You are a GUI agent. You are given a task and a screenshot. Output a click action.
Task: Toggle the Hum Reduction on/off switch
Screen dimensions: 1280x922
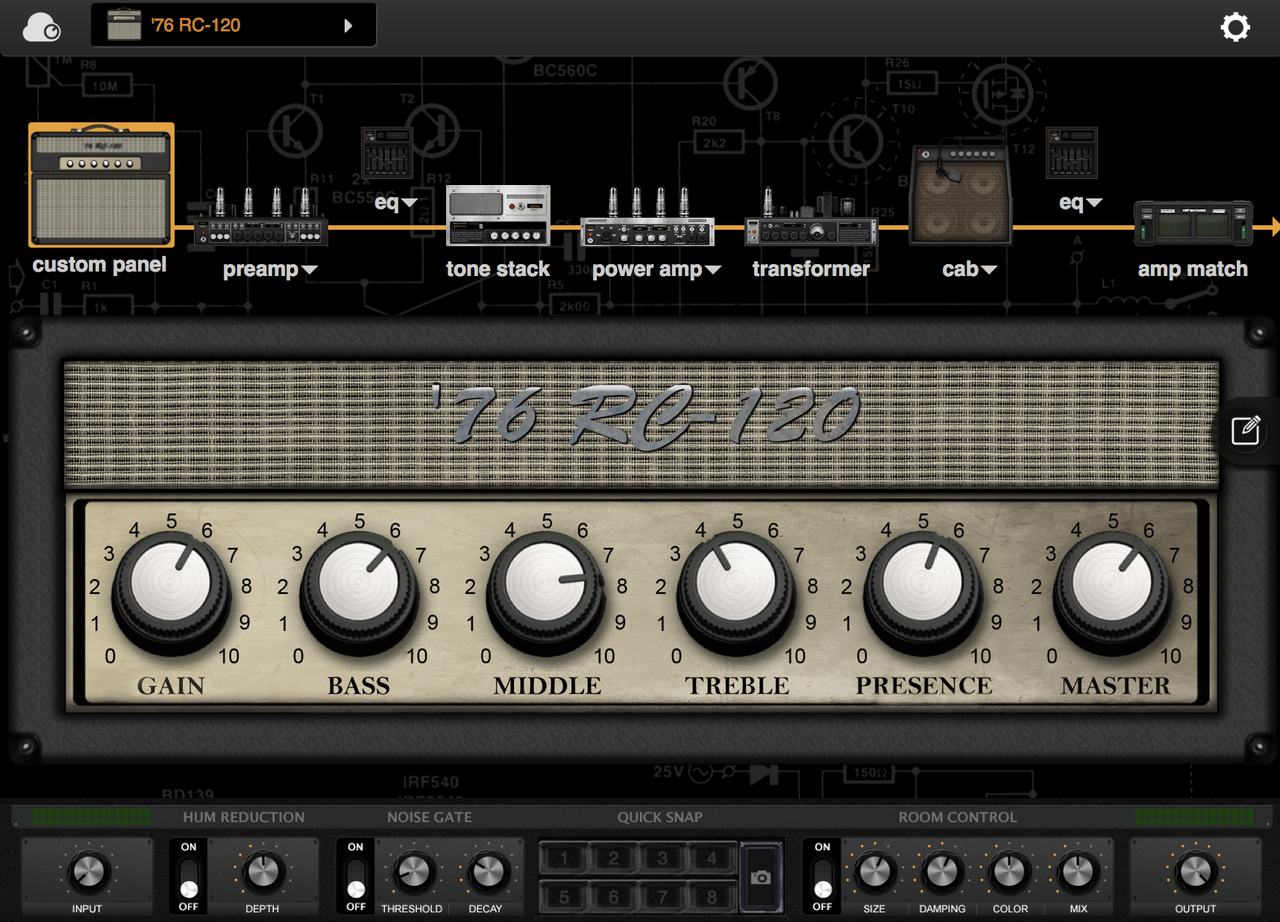pos(188,877)
